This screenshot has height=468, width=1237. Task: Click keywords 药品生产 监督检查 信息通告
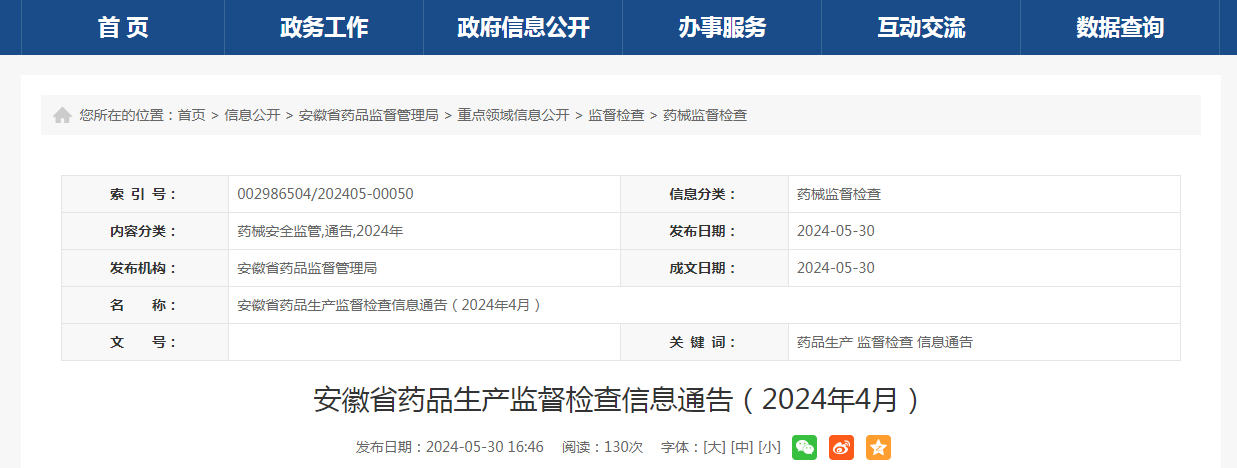pos(885,342)
